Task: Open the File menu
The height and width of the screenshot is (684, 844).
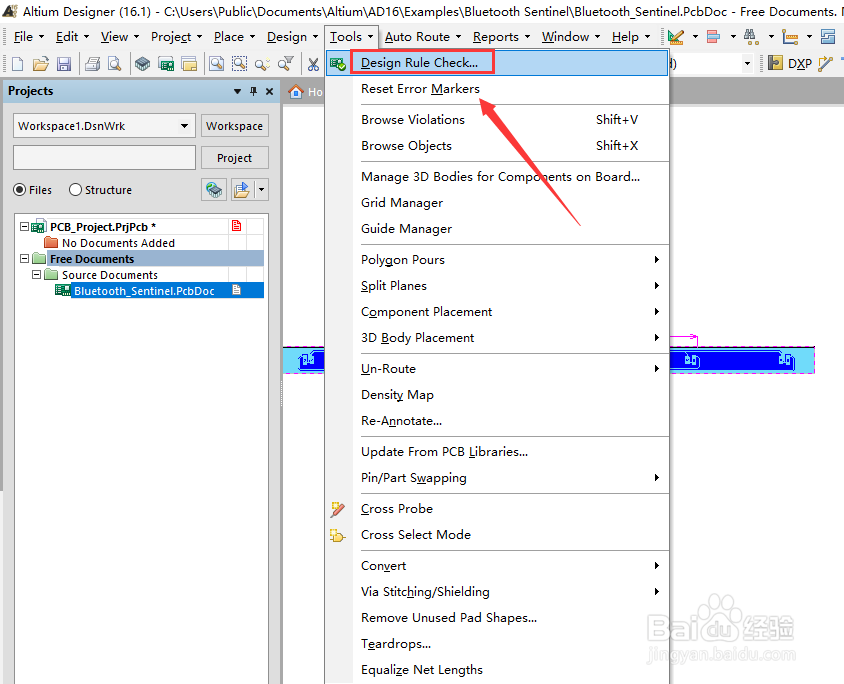Action: click(28, 37)
